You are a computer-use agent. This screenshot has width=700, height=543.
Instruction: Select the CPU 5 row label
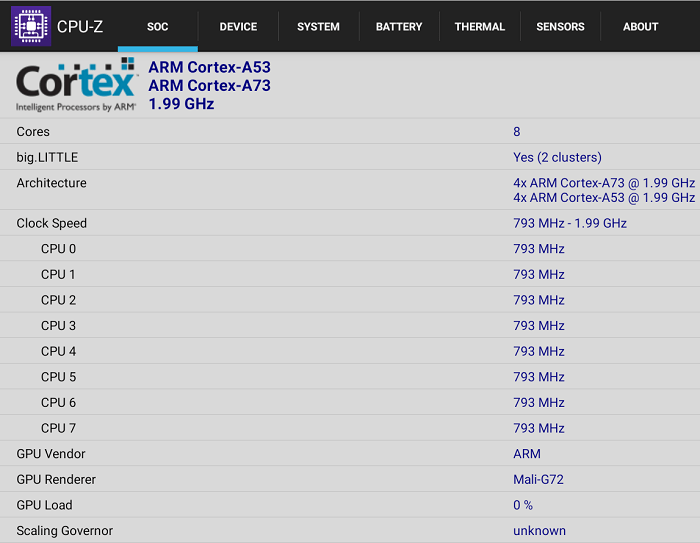(x=58, y=377)
